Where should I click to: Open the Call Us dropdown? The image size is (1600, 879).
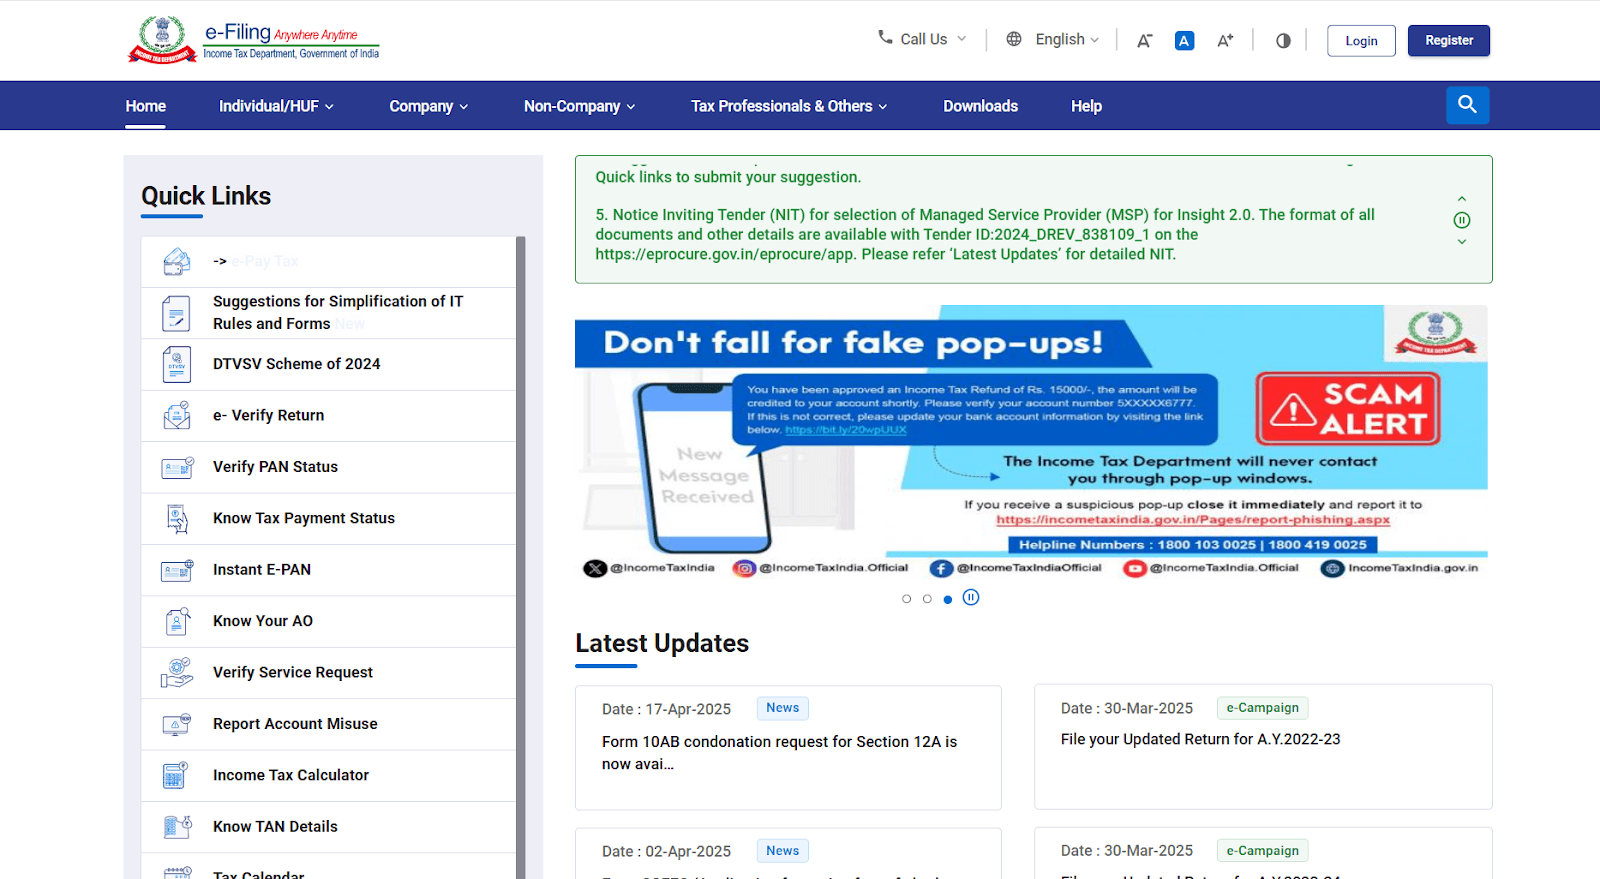pos(922,39)
